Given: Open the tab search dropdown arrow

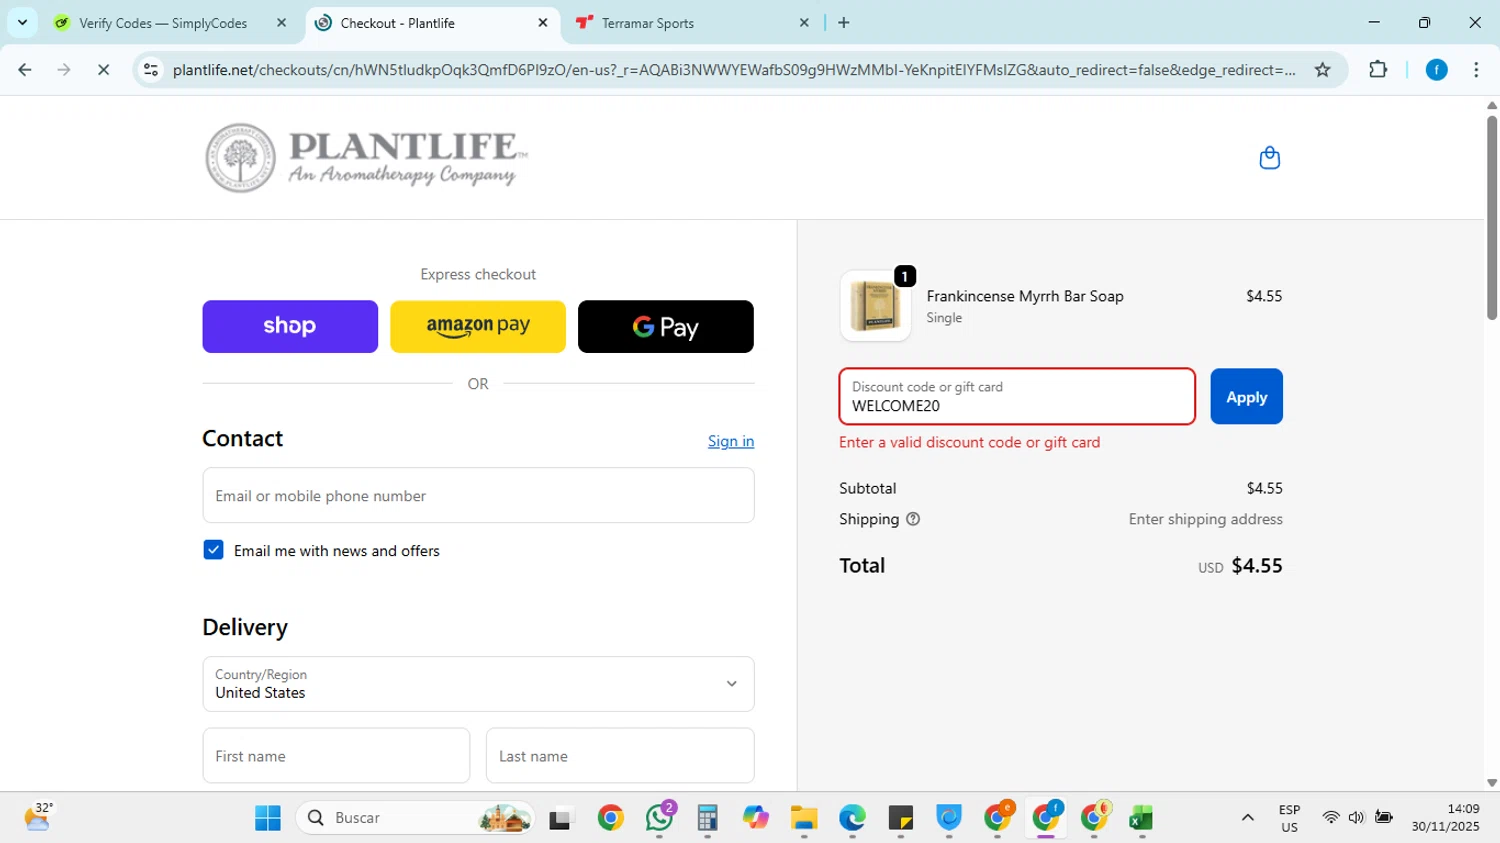Looking at the screenshot, I should click(x=22, y=22).
